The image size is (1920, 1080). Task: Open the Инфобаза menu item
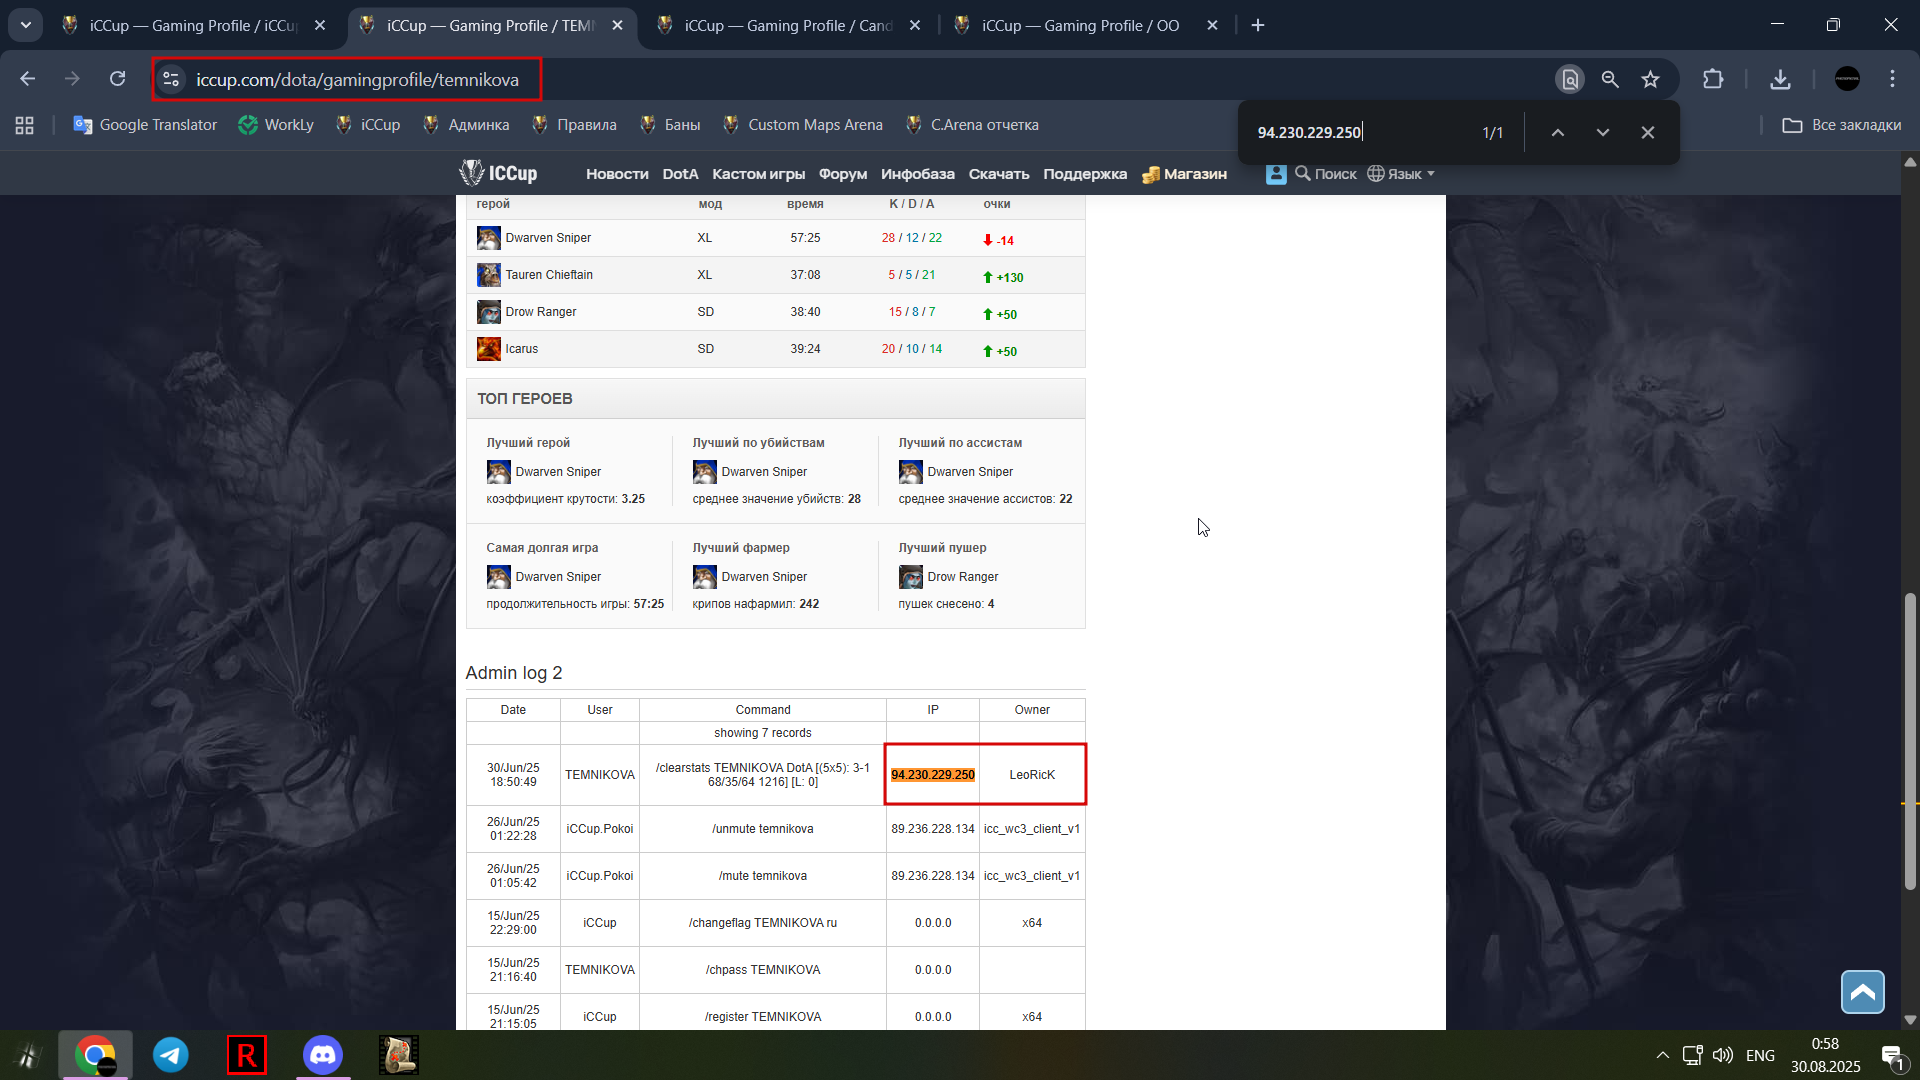point(917,174)
